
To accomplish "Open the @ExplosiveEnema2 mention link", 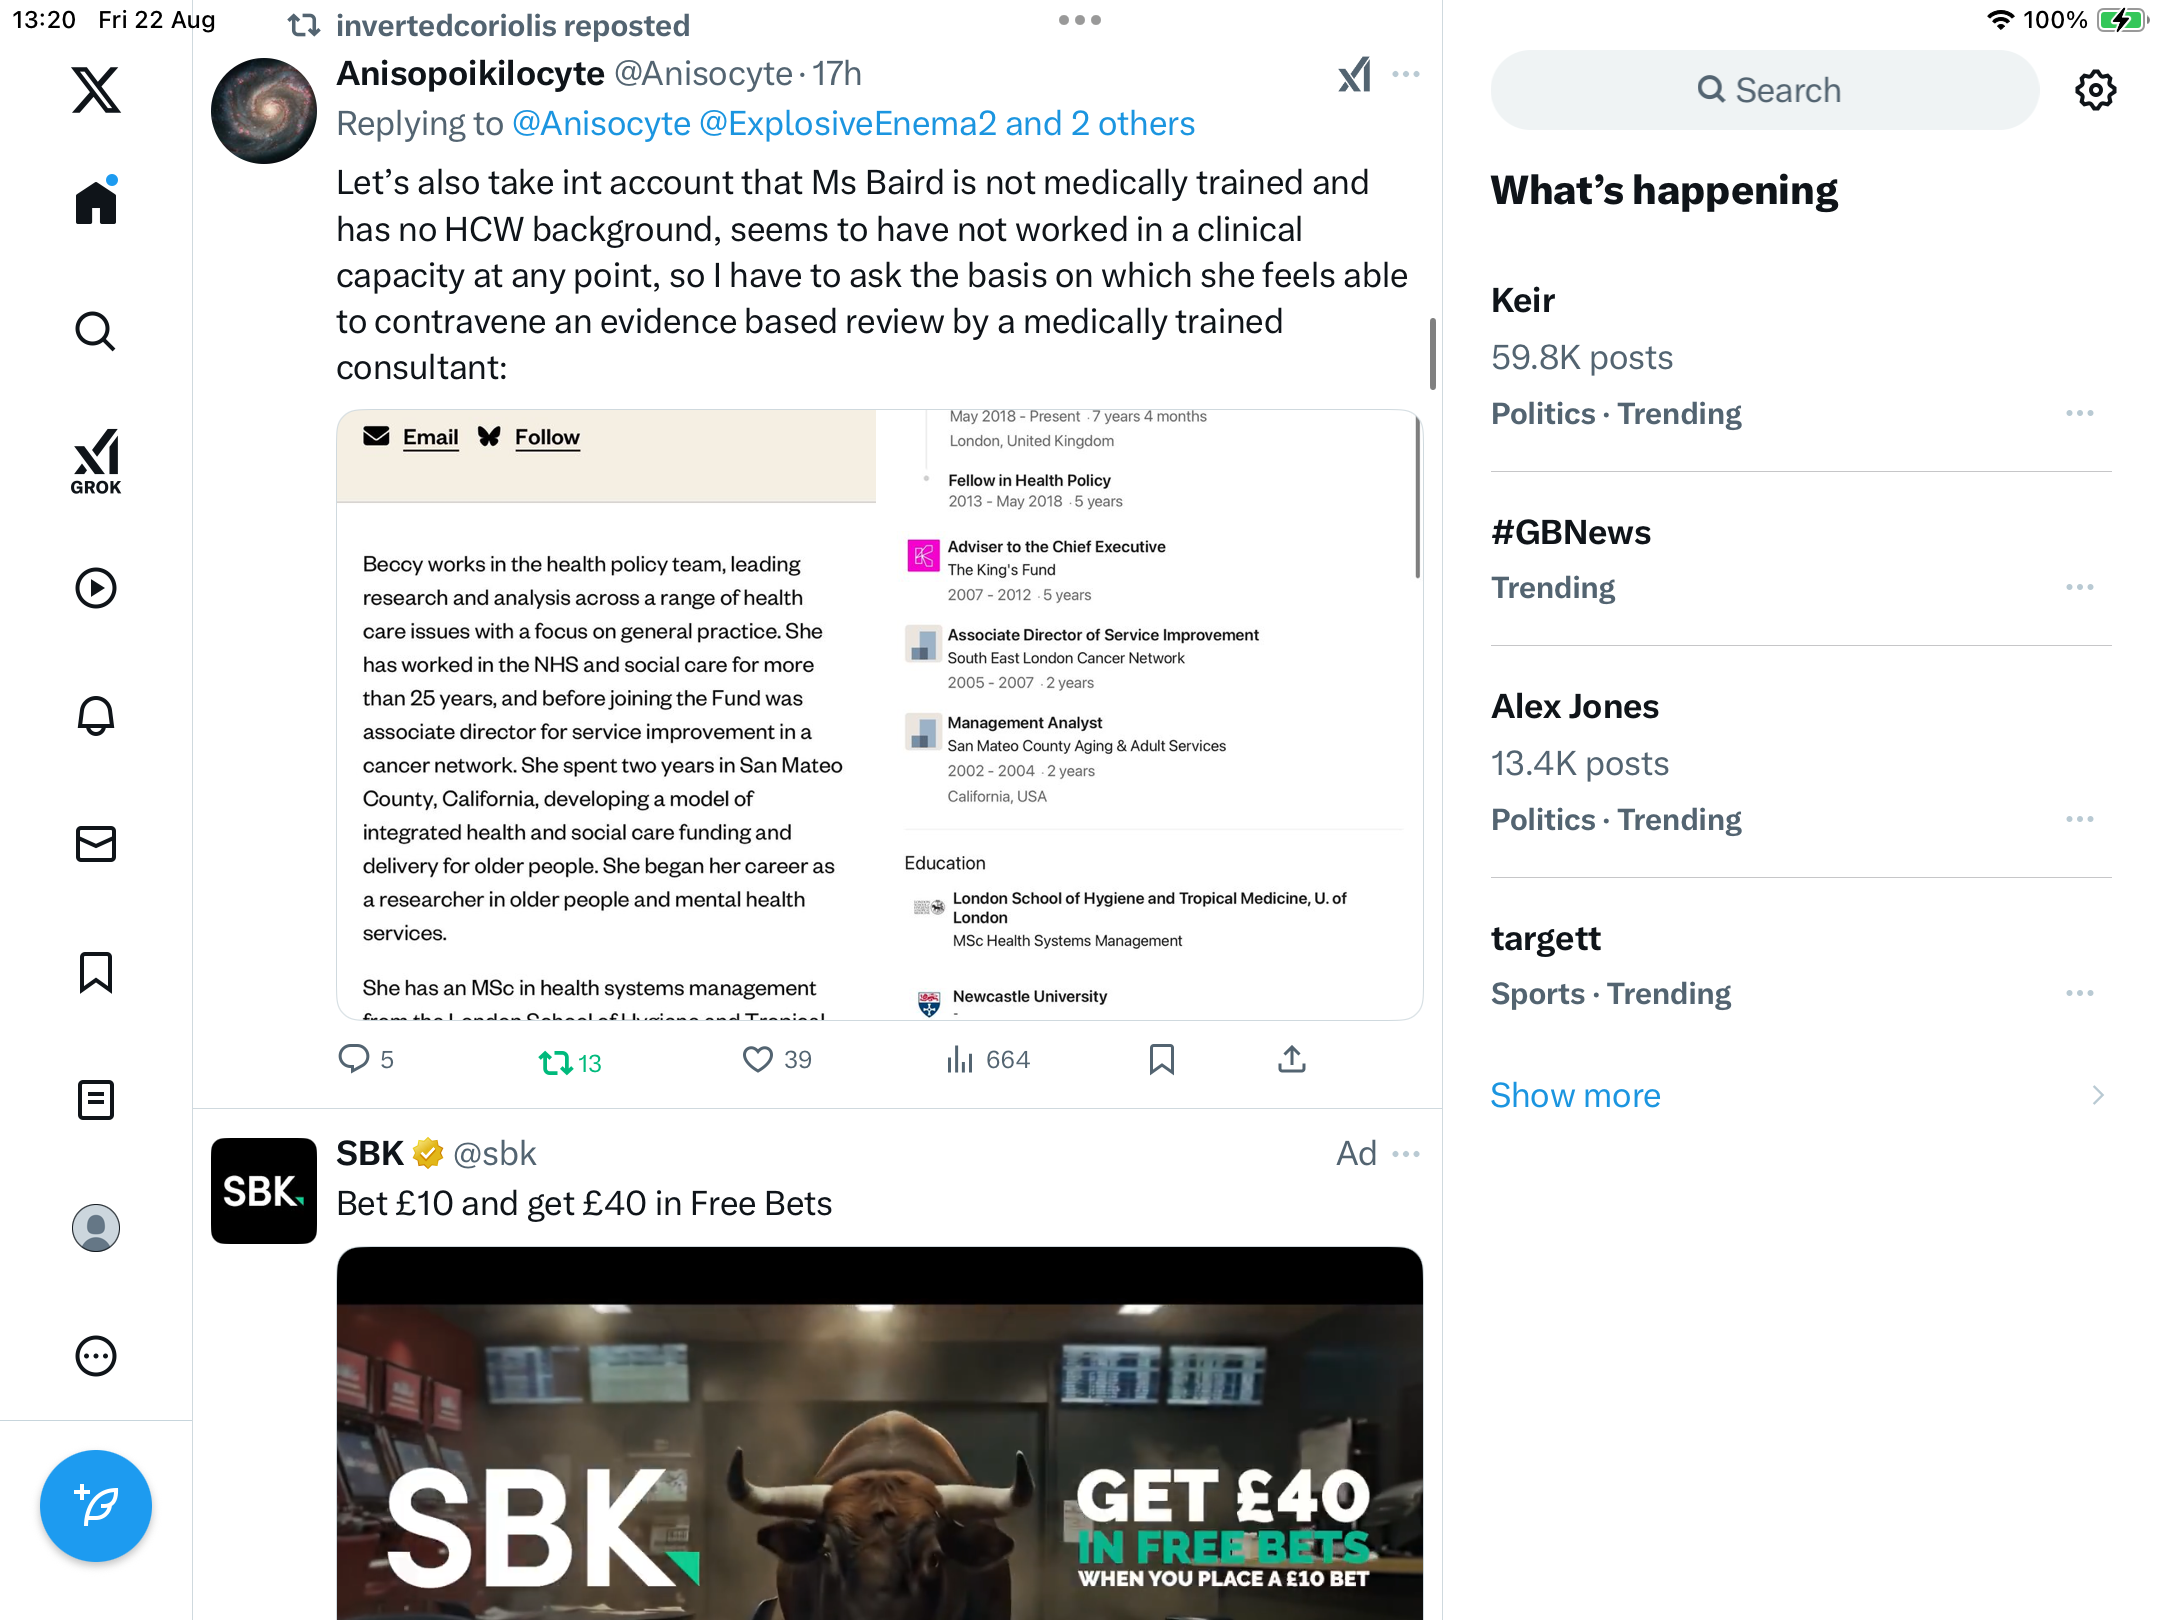I will [x=848, y=123].
